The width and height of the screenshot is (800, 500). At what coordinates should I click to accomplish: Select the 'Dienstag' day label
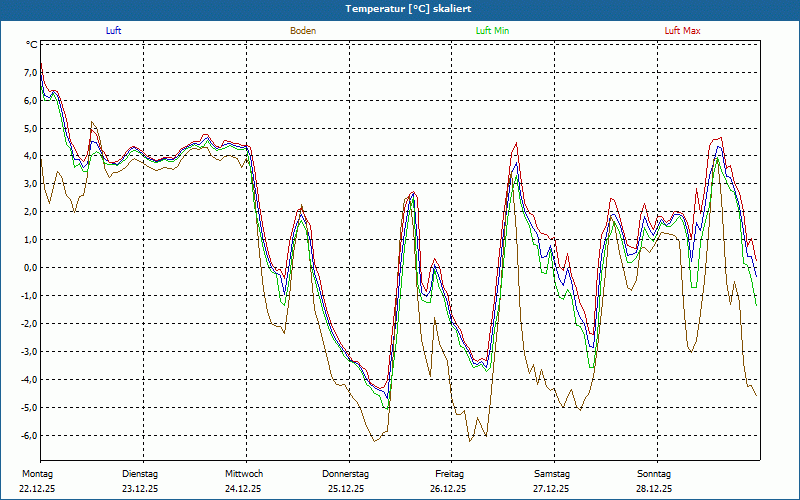[x=140, y=474]
